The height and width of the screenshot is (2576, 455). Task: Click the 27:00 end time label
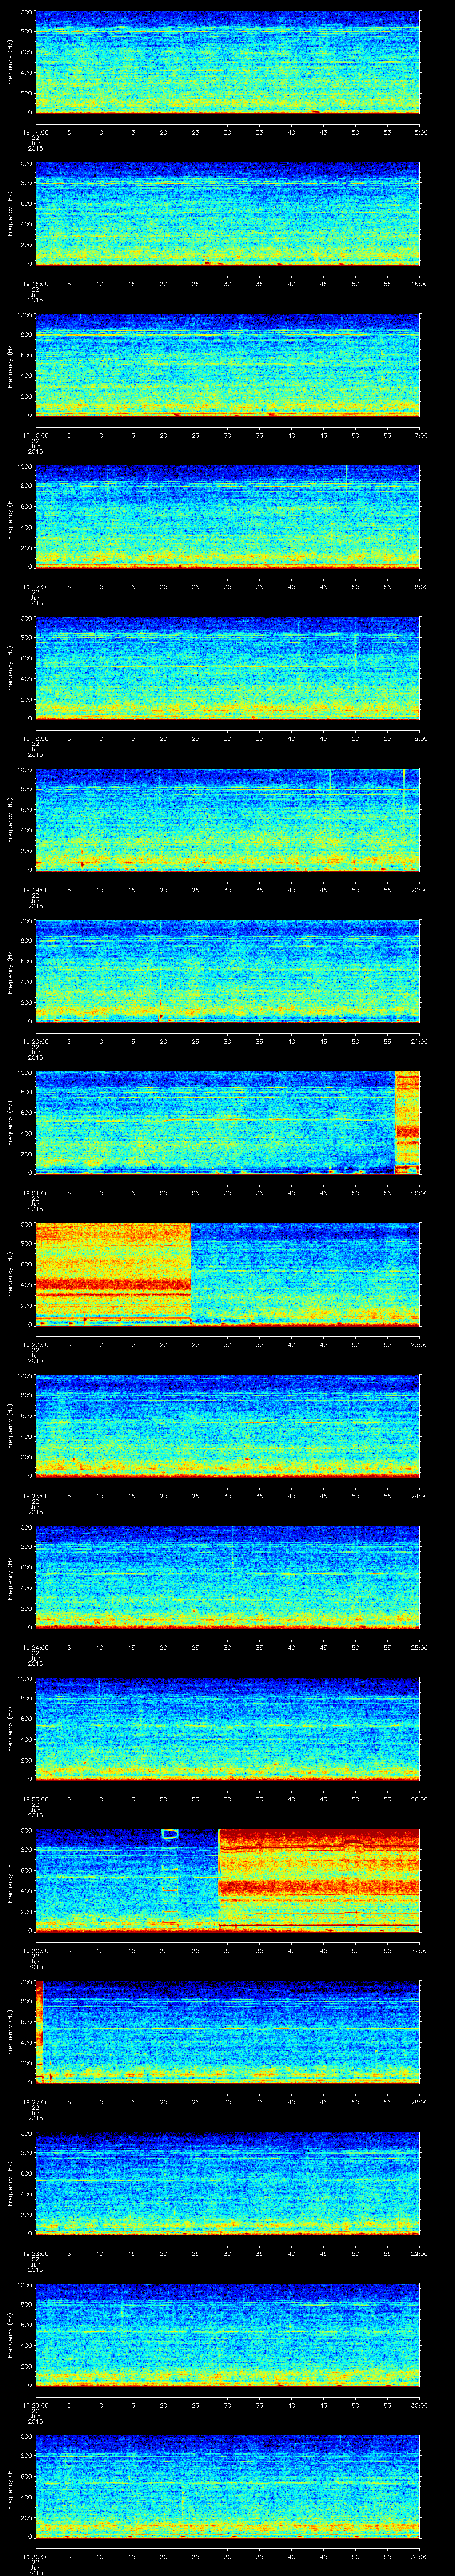point(419,1951)
